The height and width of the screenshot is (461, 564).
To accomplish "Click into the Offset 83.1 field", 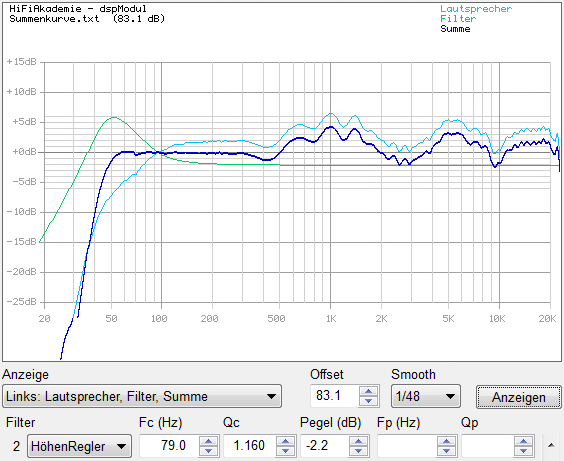I will click(x=335, y=396).
